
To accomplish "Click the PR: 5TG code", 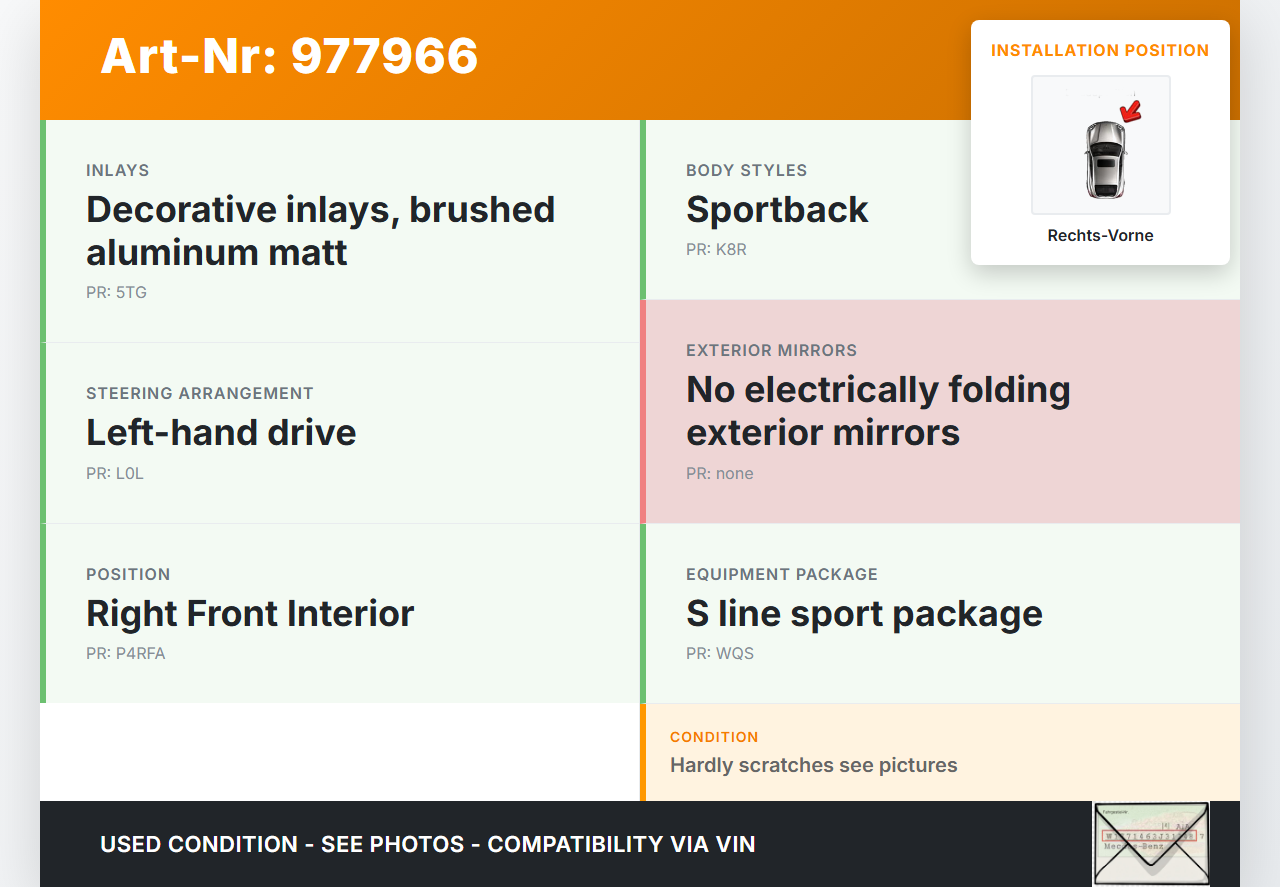I will 116,293.
